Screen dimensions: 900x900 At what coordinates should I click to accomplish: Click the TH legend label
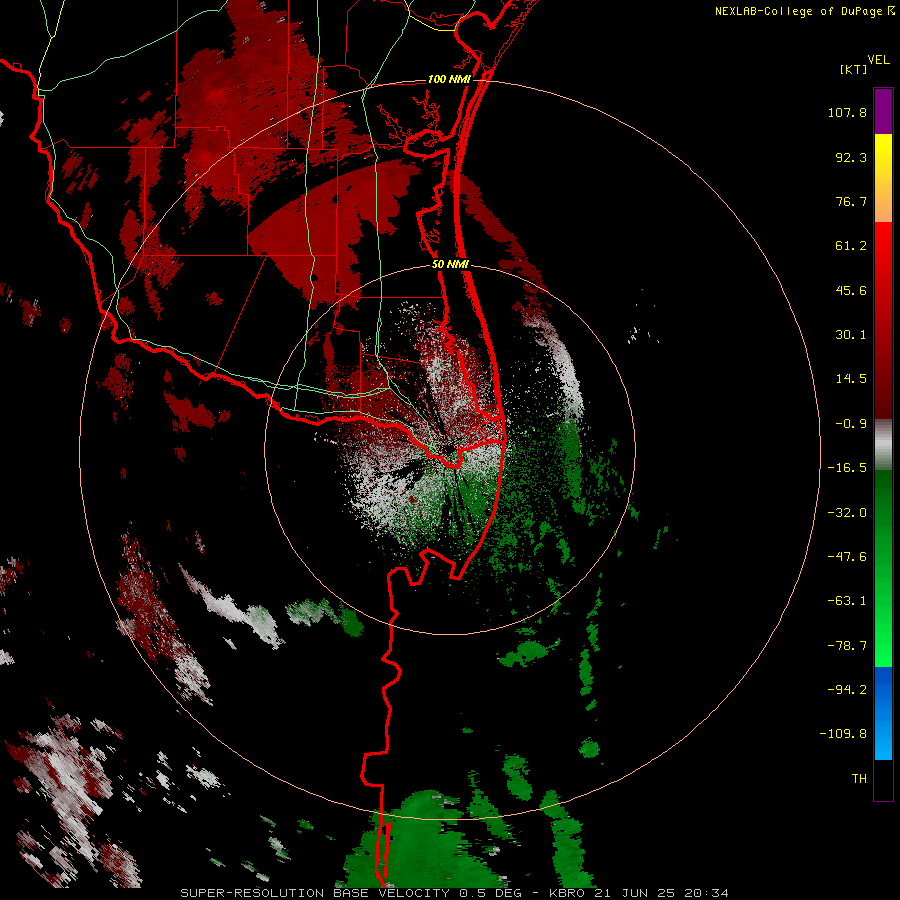click(x=859, y=779)
